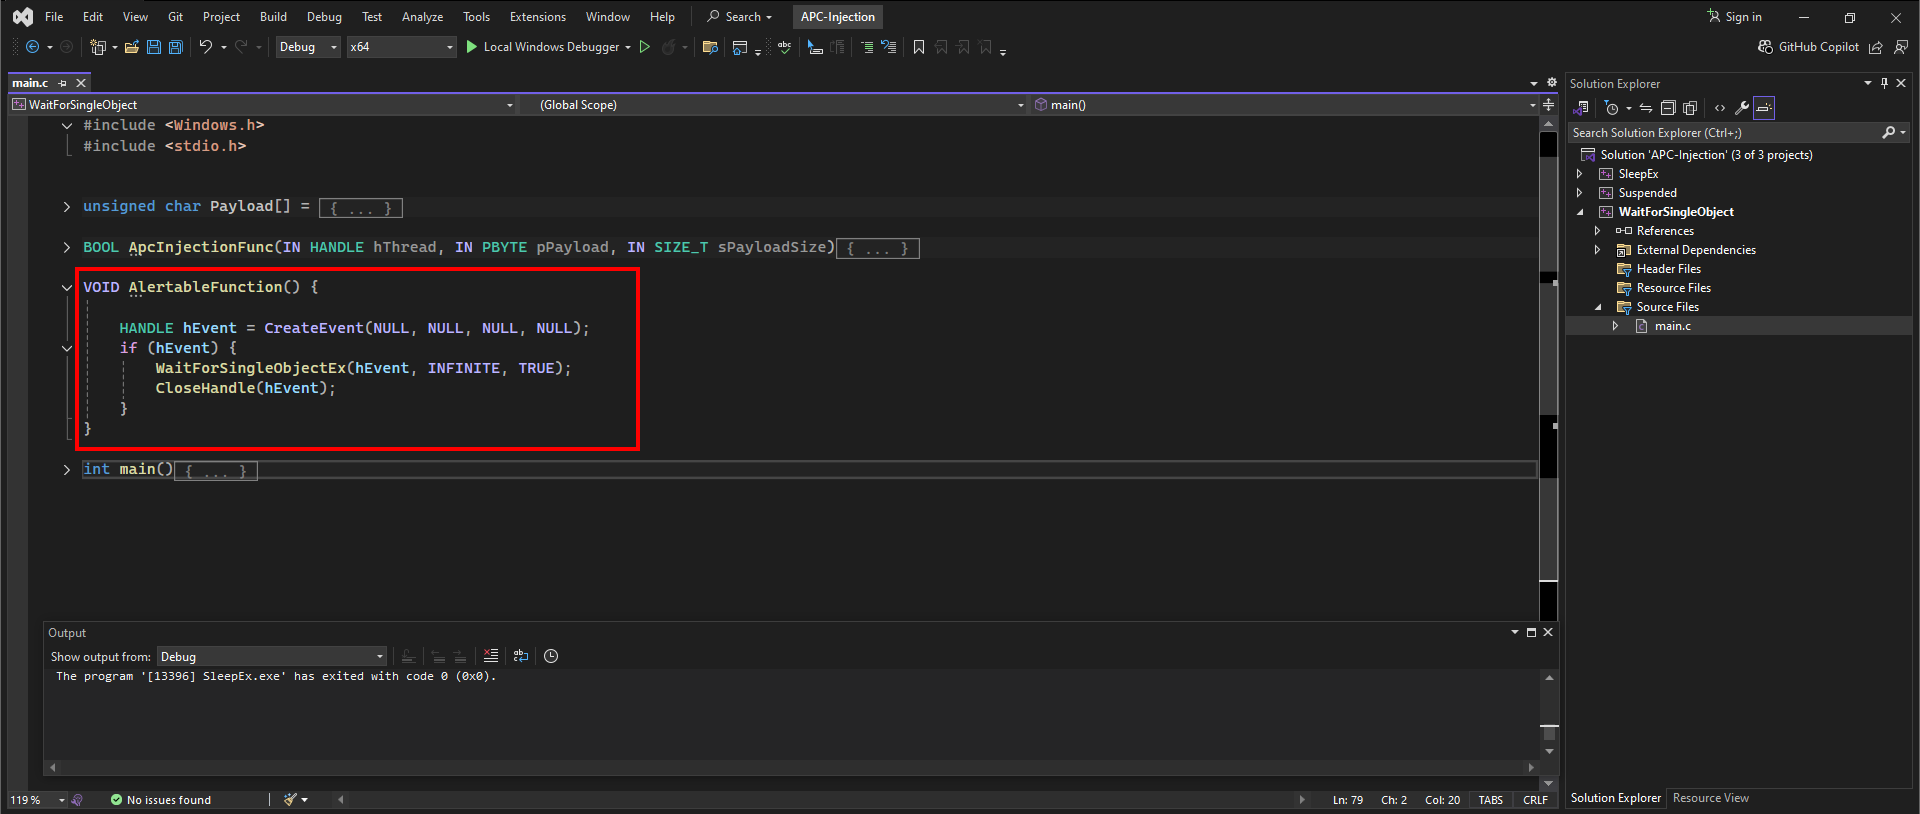This screenshot has height=814, width=1920.
Task: Collapse the AlertableFunction code block
Action: click(67, 287)
